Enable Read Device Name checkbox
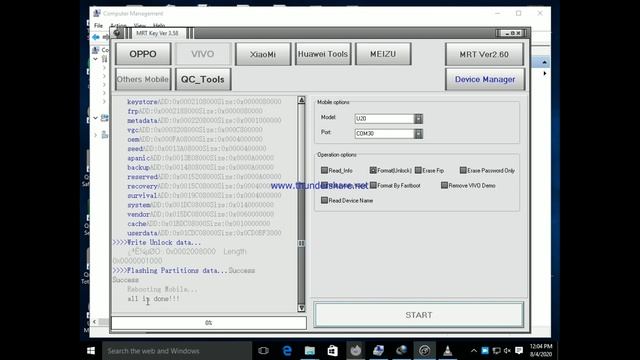 324,200
